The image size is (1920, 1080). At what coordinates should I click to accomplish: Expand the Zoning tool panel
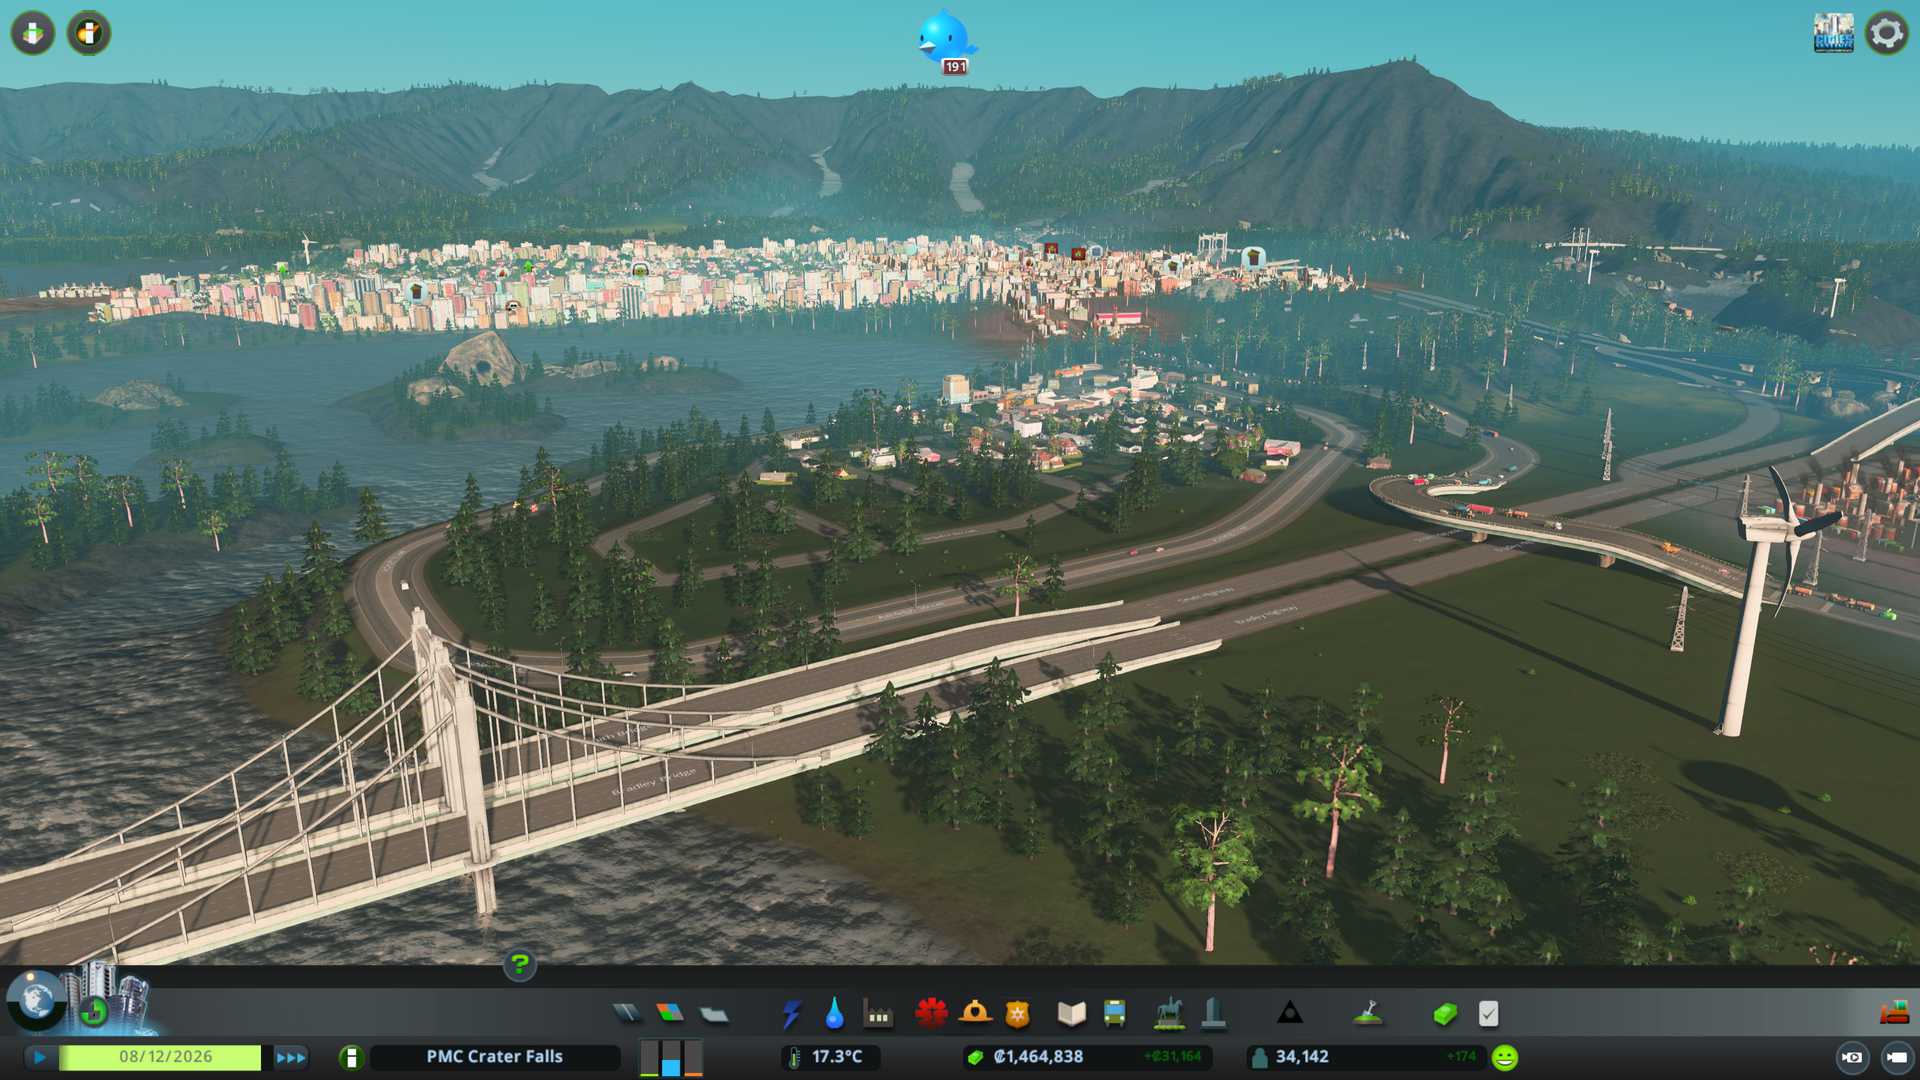pos(670,1014)
